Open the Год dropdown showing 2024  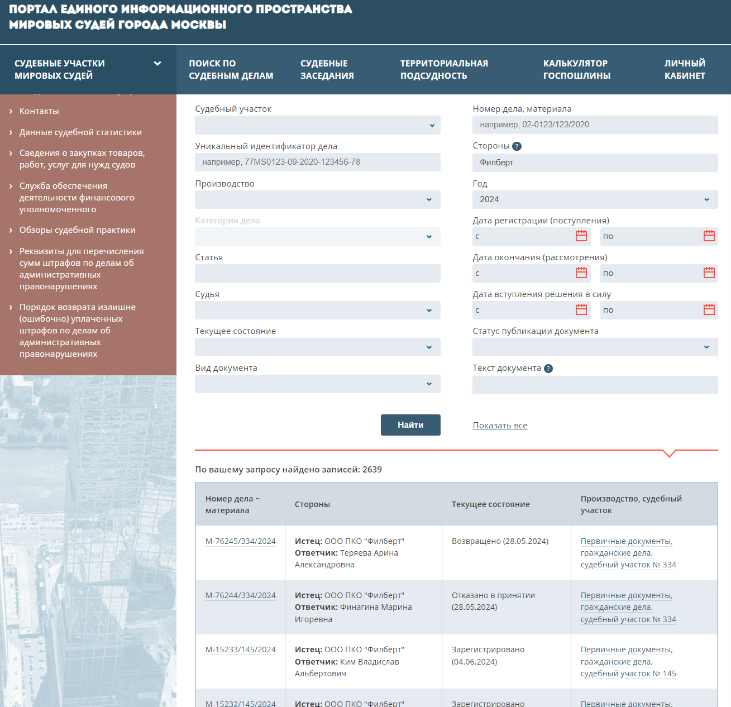coord(594,200)
